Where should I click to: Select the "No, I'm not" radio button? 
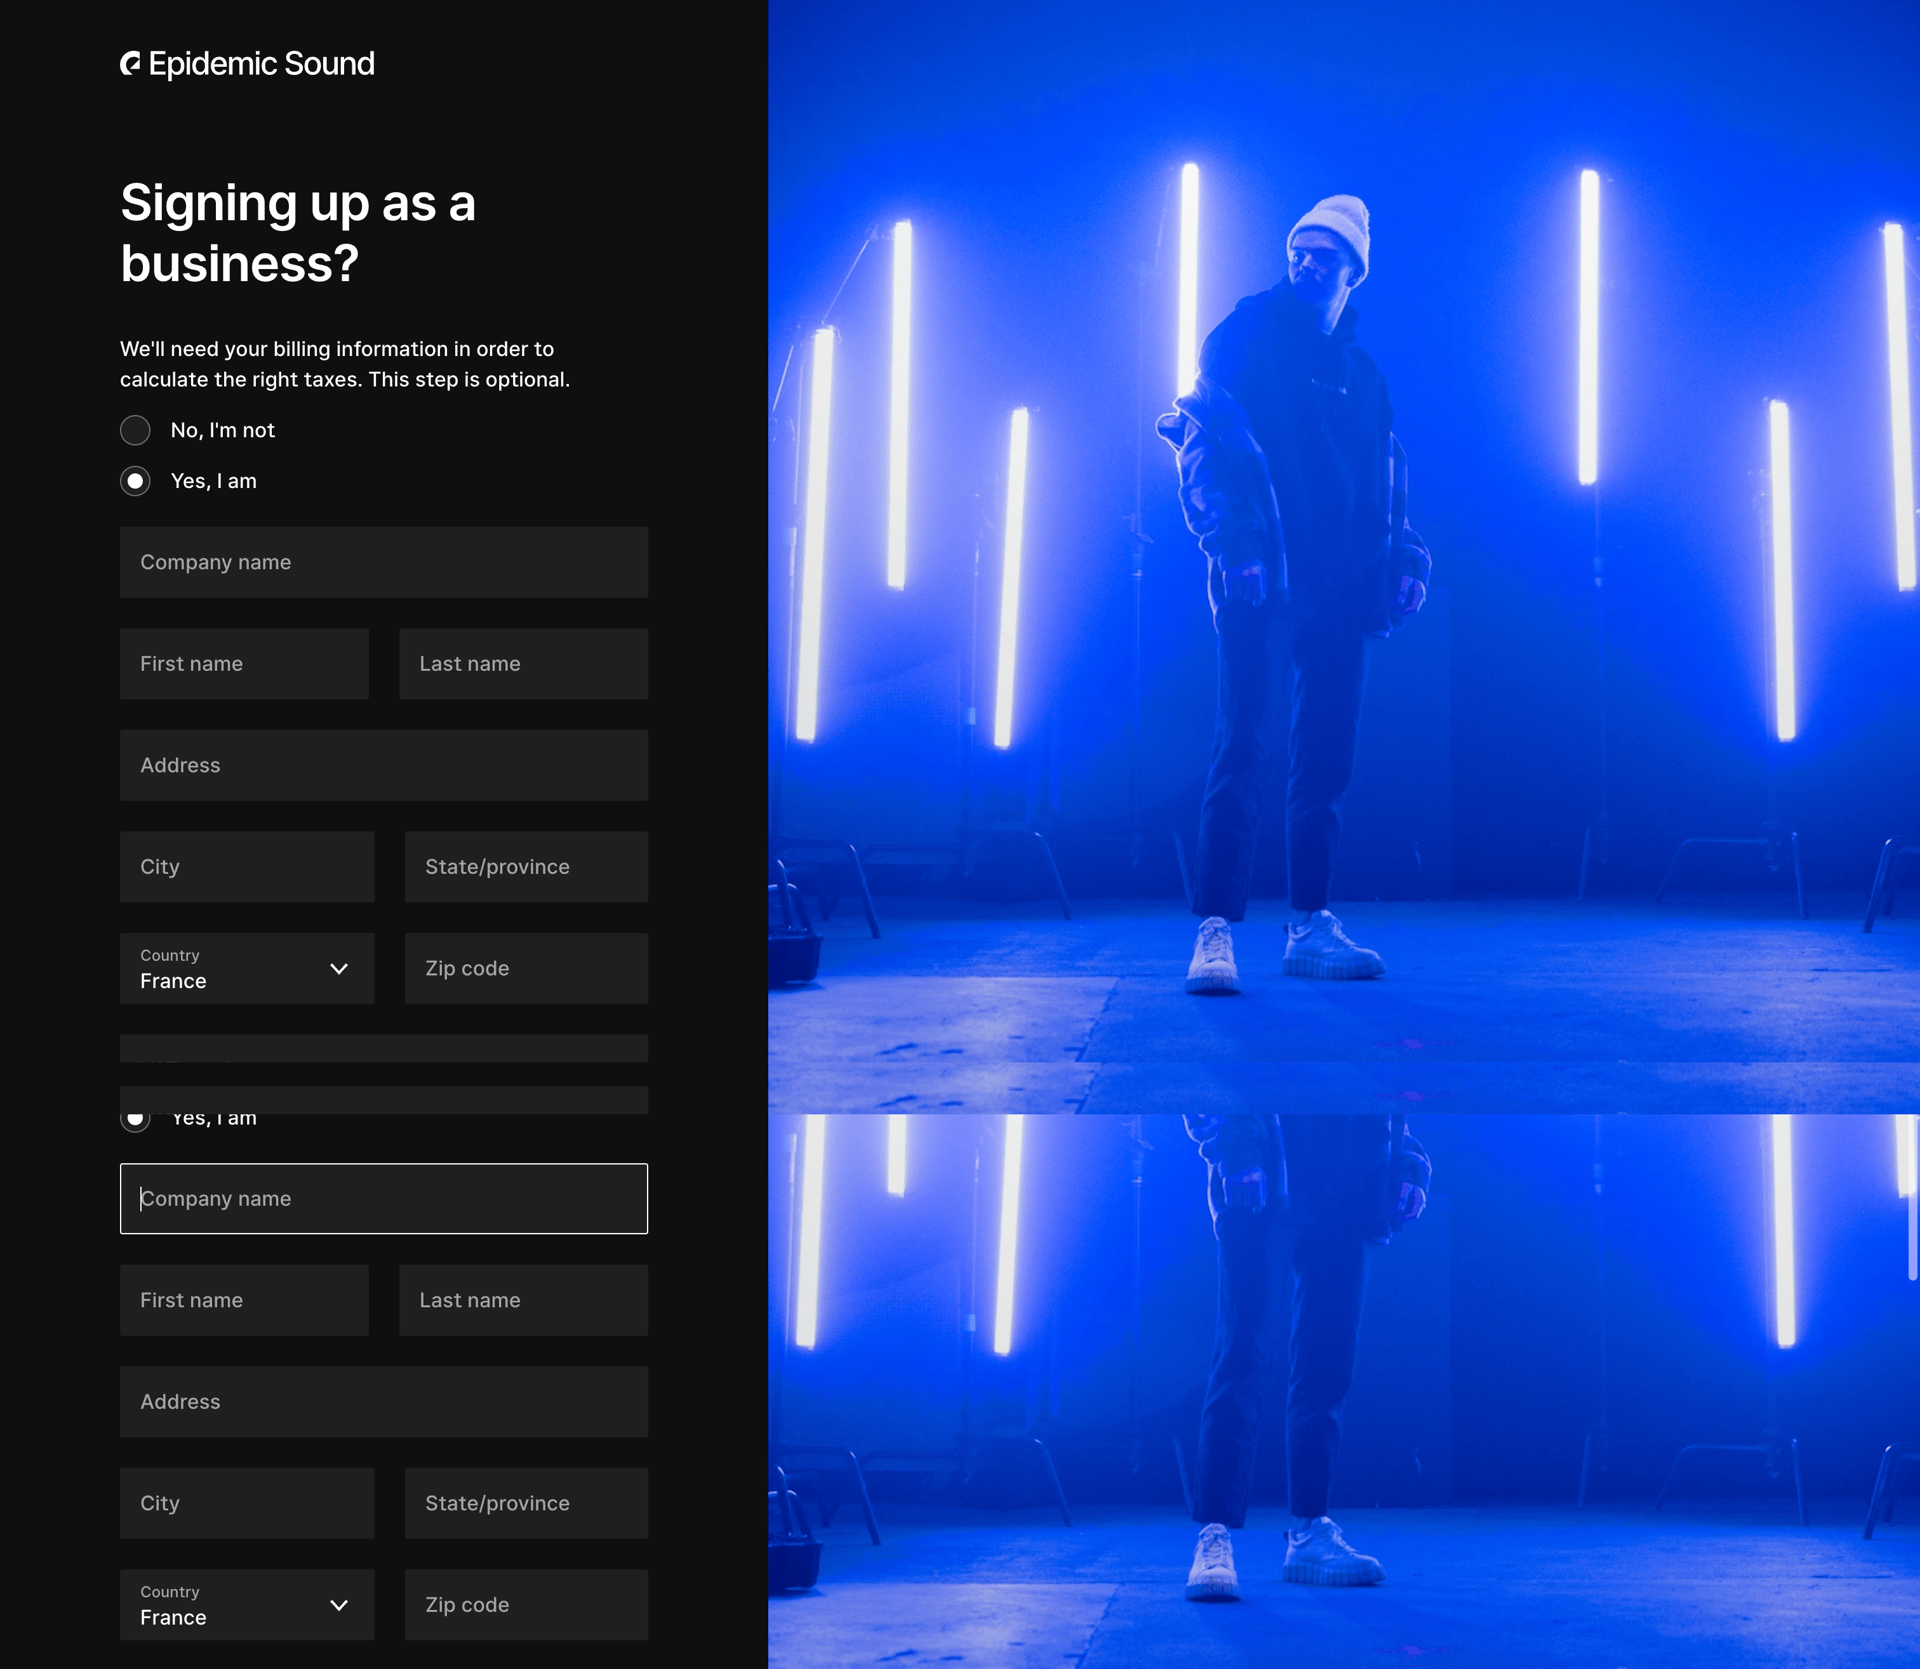(x=135, y=430)
